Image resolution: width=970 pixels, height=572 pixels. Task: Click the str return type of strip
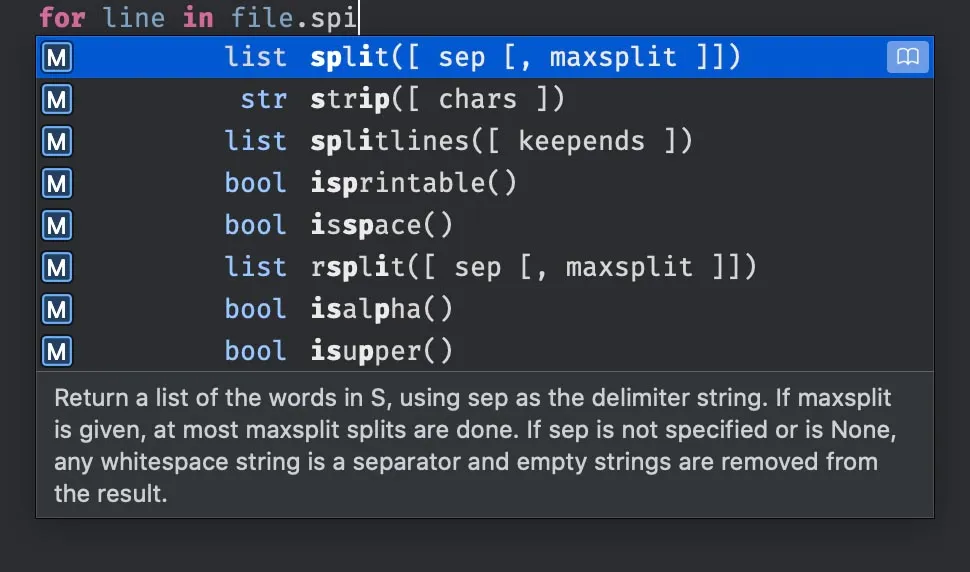(x=264, y=99)
